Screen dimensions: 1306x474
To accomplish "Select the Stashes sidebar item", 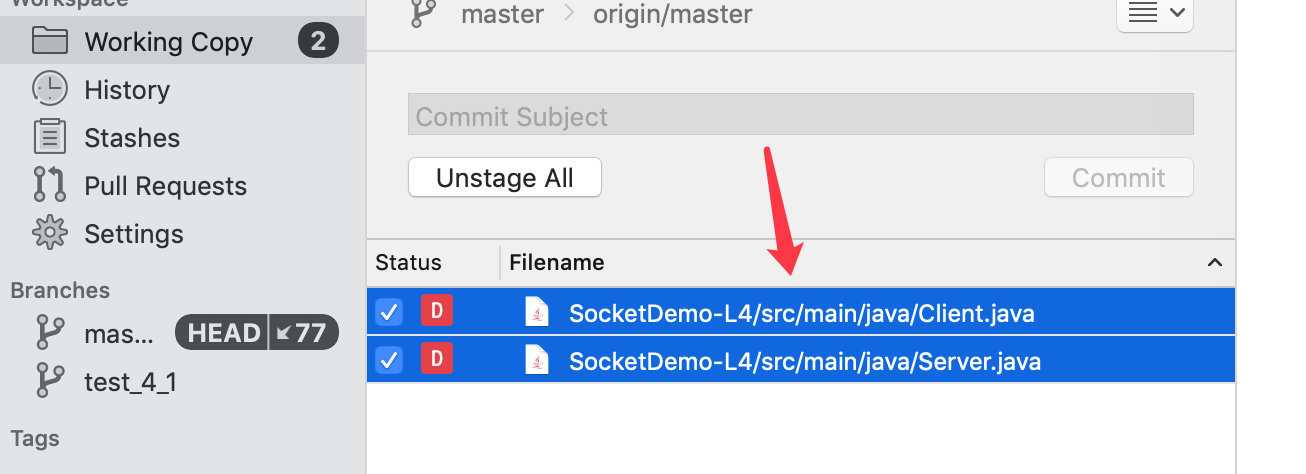I will [132, 138].
